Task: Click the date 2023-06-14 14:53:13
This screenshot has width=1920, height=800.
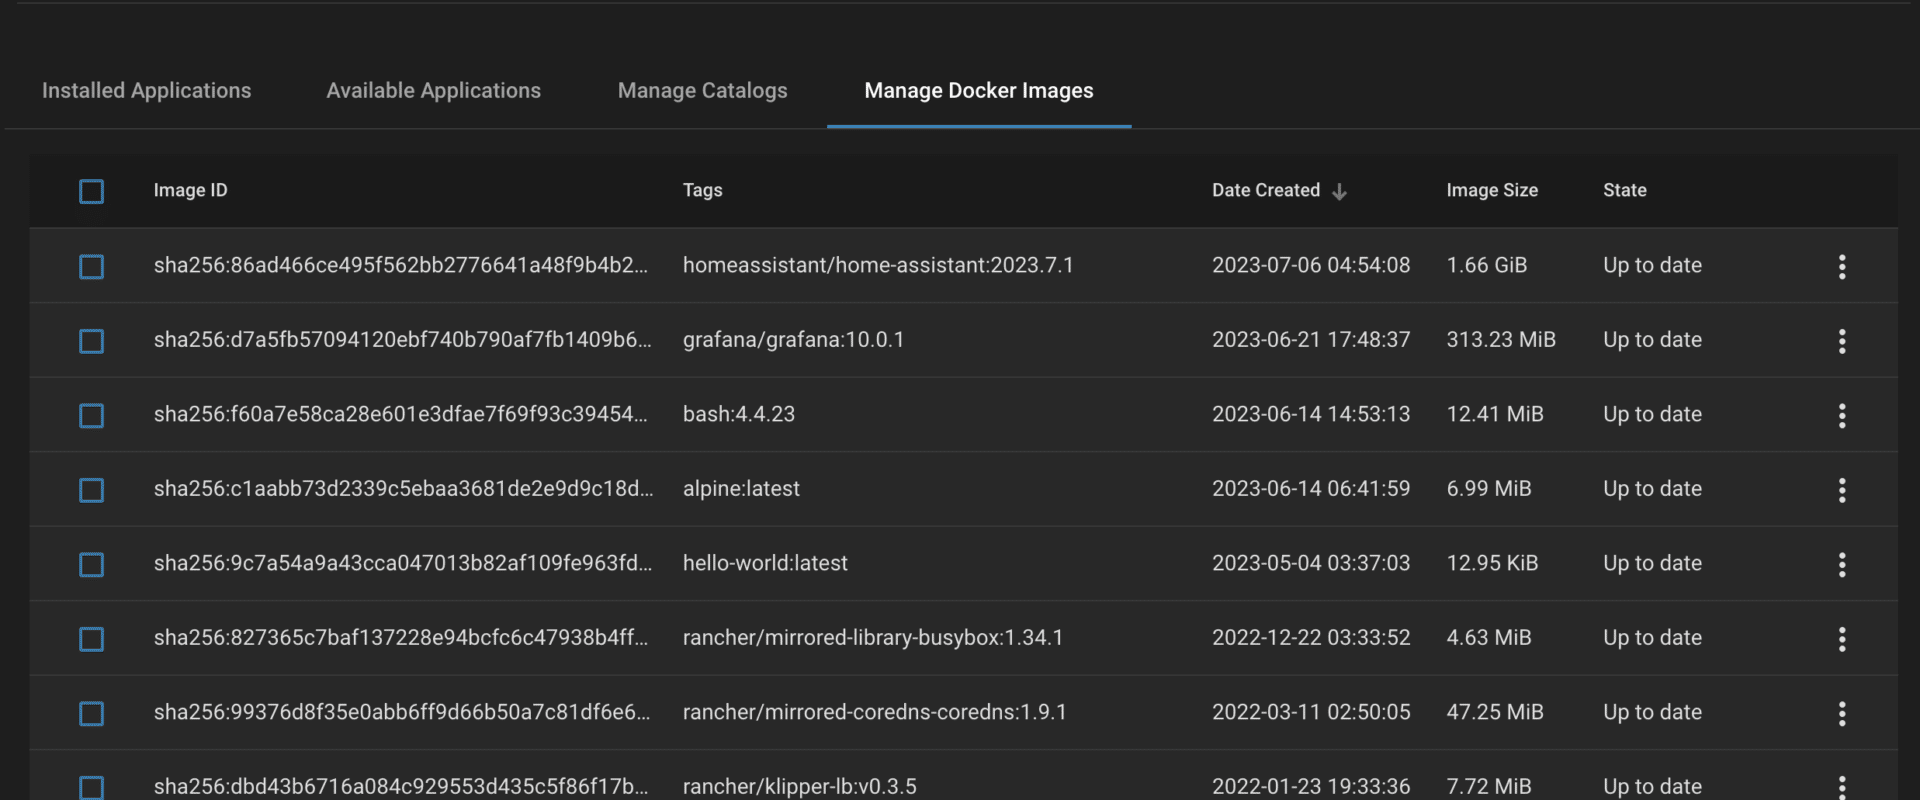Action: pos(1311,414)
